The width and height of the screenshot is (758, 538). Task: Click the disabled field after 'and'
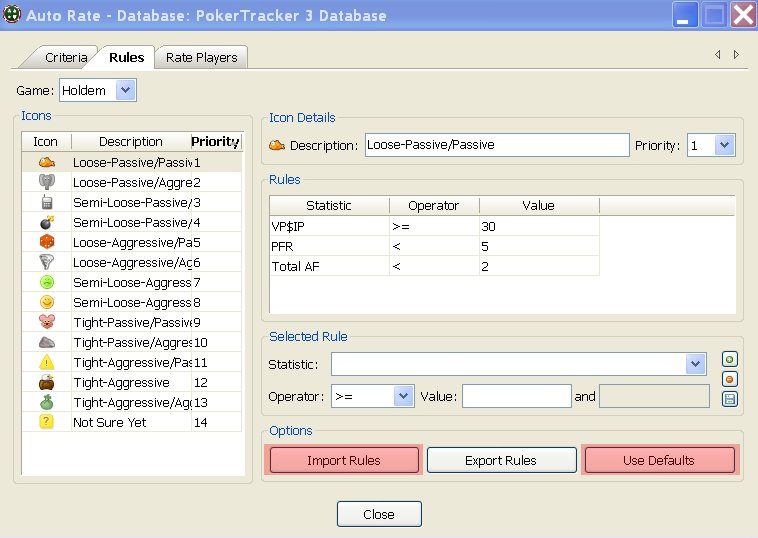654,396
